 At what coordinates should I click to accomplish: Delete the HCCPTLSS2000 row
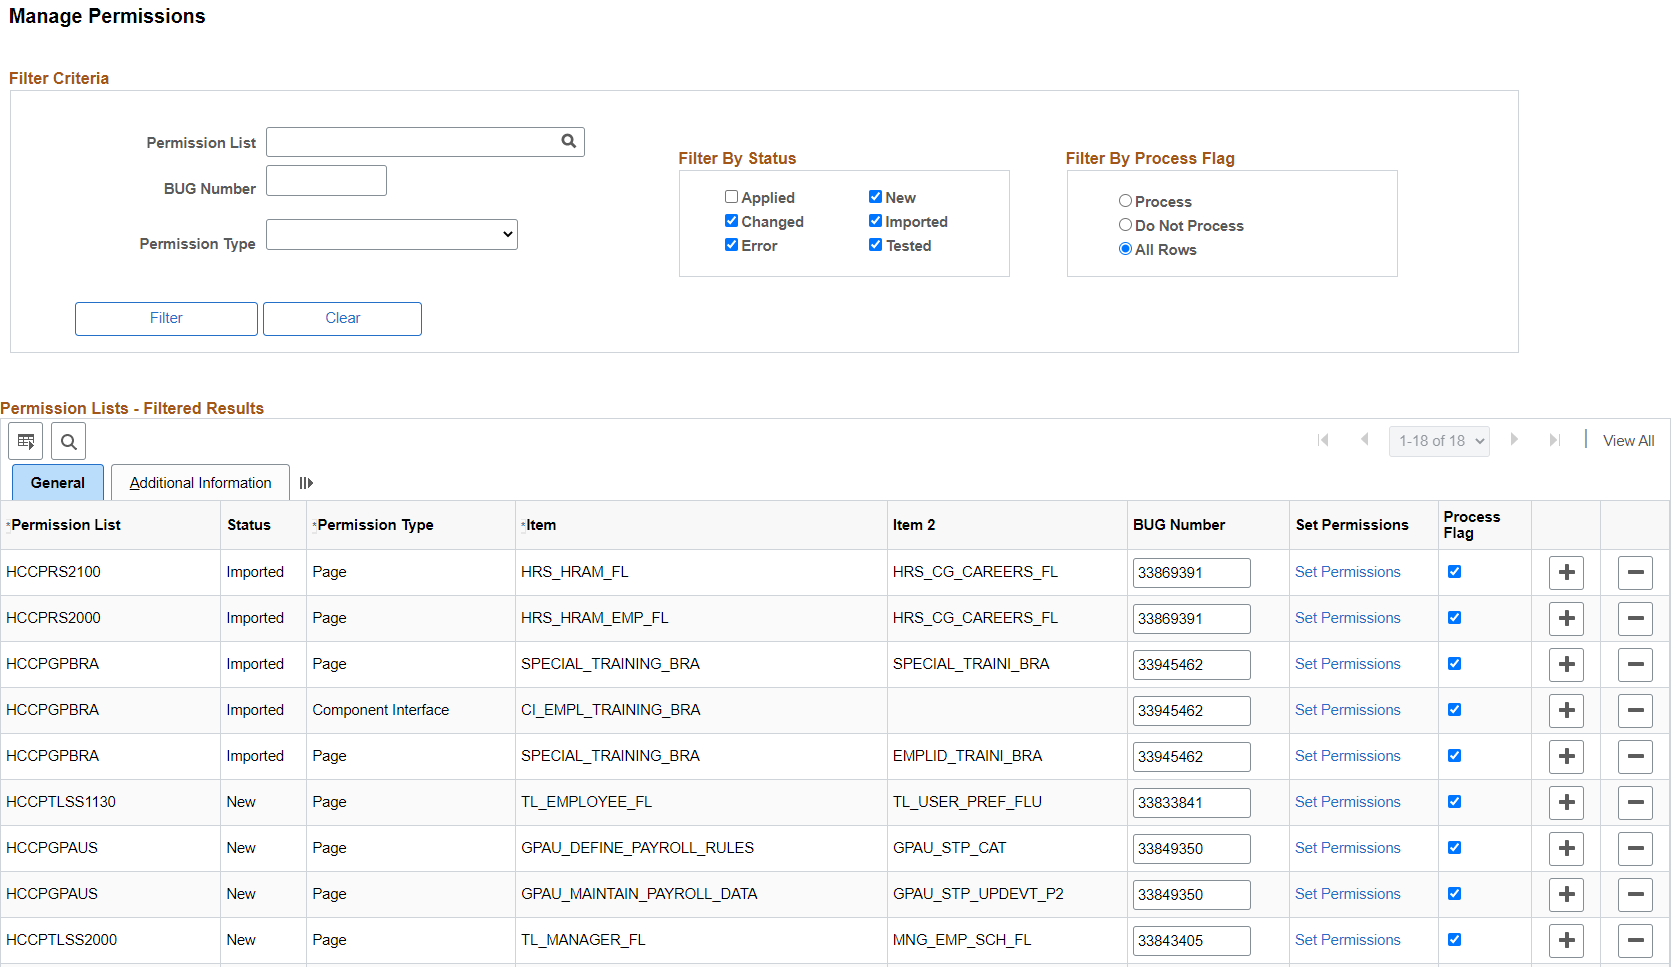tap(1635, 940)
